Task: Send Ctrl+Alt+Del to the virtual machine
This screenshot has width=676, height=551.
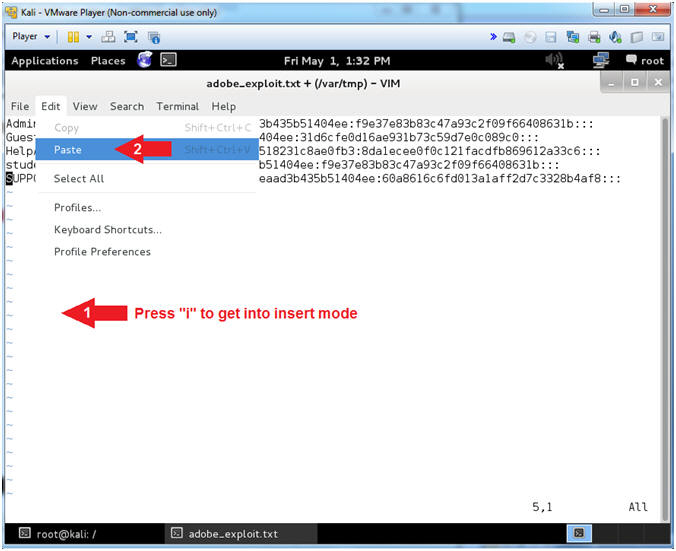Action: [108, 37]
